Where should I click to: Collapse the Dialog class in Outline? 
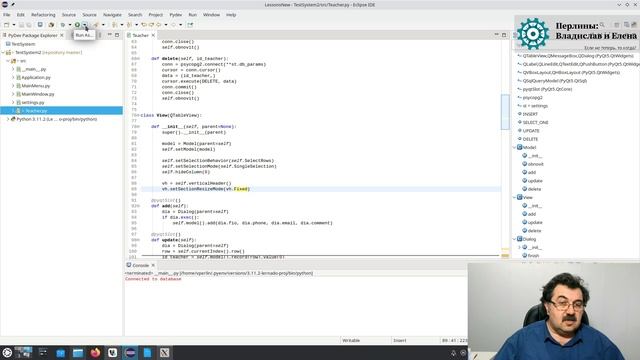point(514,239)
